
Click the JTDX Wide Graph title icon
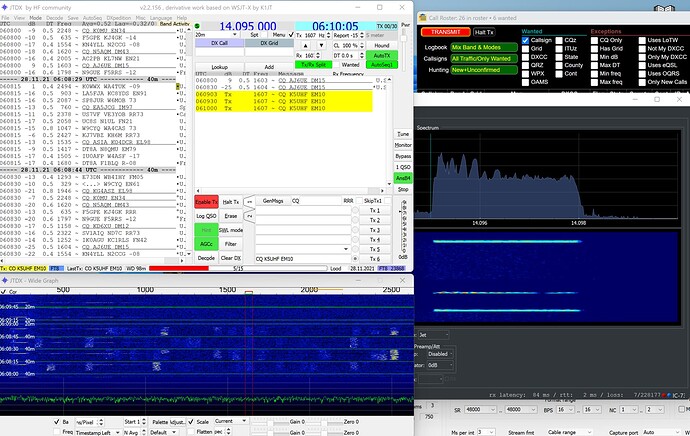pyautogui.click(x=4, y=280)
